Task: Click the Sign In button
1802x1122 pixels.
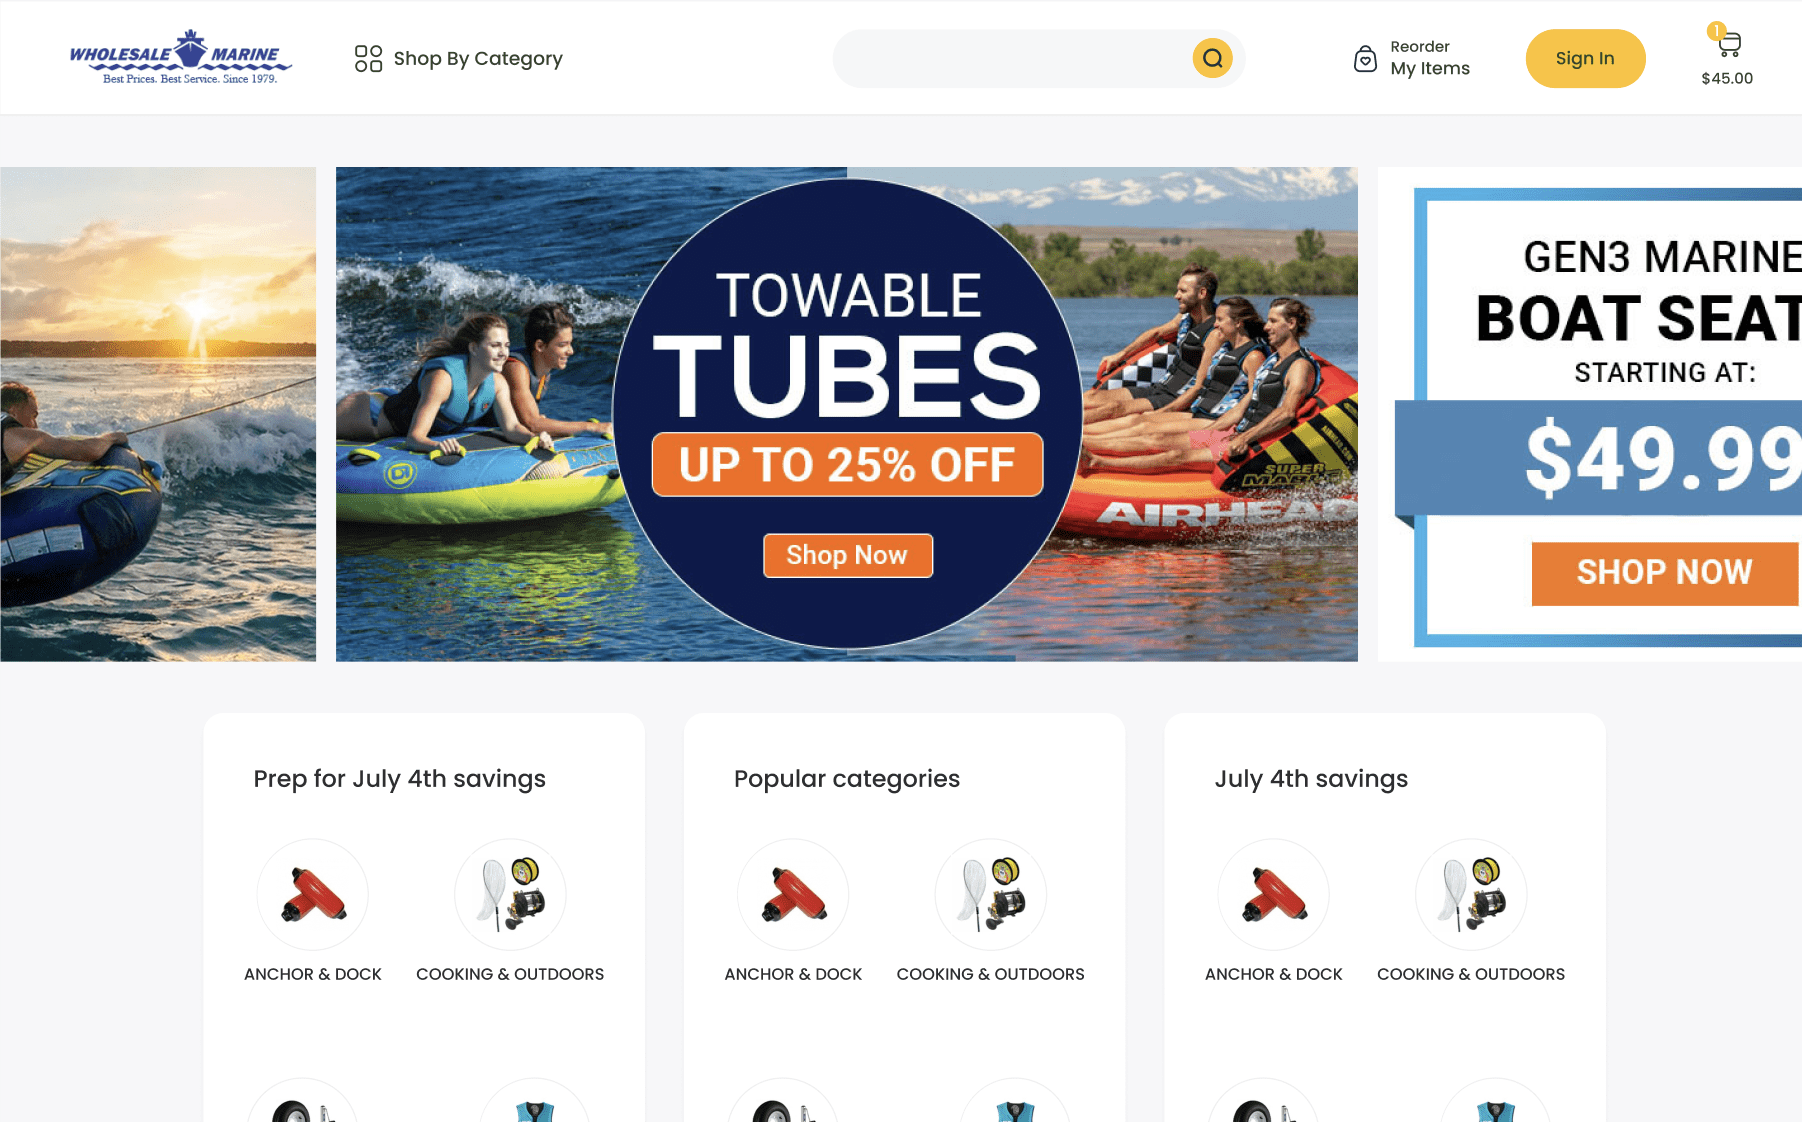Action: [1585, 58]
